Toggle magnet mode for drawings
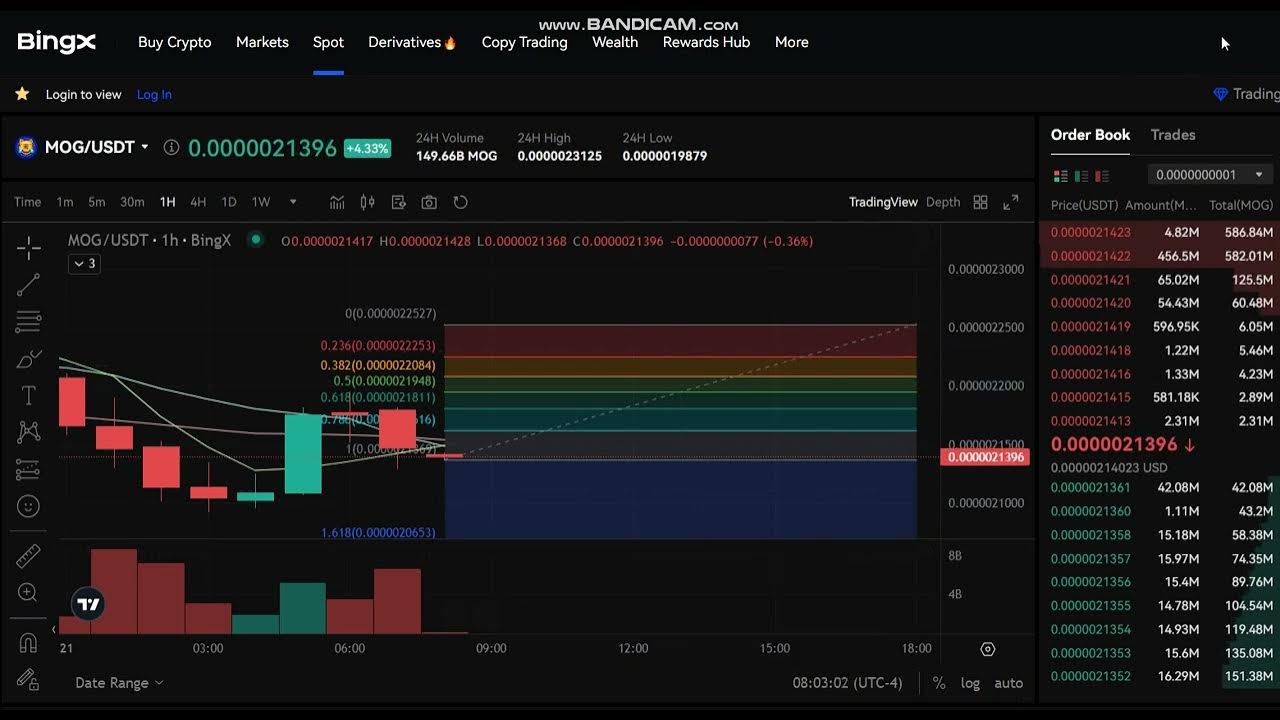Image resolution: width=1280 pixels, height=720 pixels. pos(28,643)
